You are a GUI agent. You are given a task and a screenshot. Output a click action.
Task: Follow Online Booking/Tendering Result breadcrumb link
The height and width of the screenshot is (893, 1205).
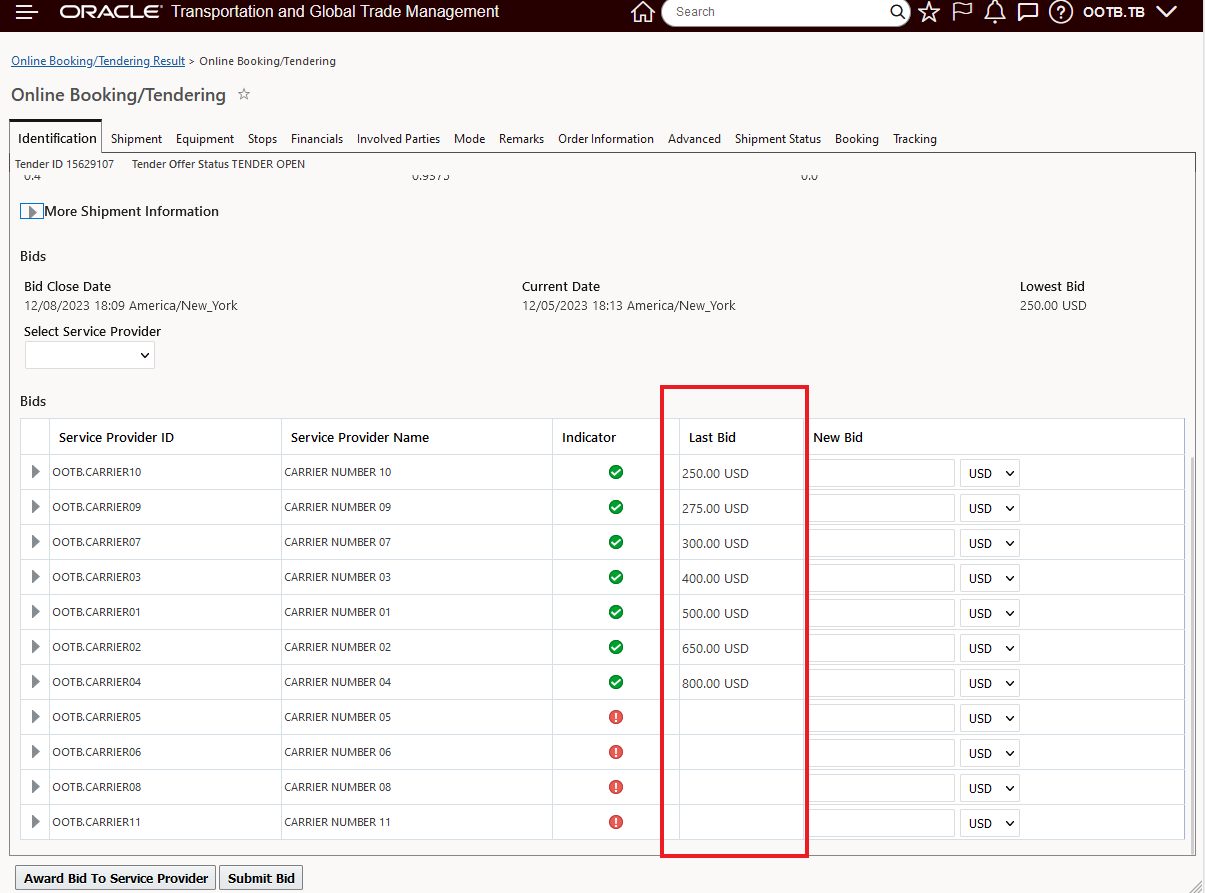pyautogui.click(x=98, y=61)
